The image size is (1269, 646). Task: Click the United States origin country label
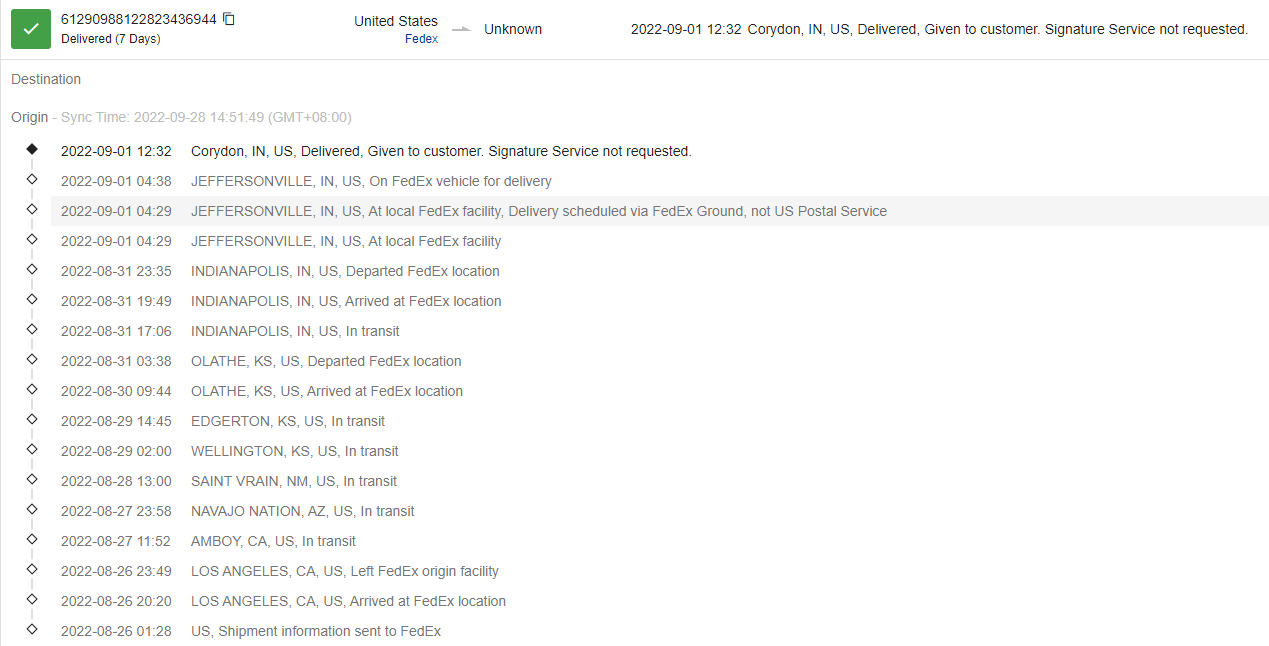396,21
